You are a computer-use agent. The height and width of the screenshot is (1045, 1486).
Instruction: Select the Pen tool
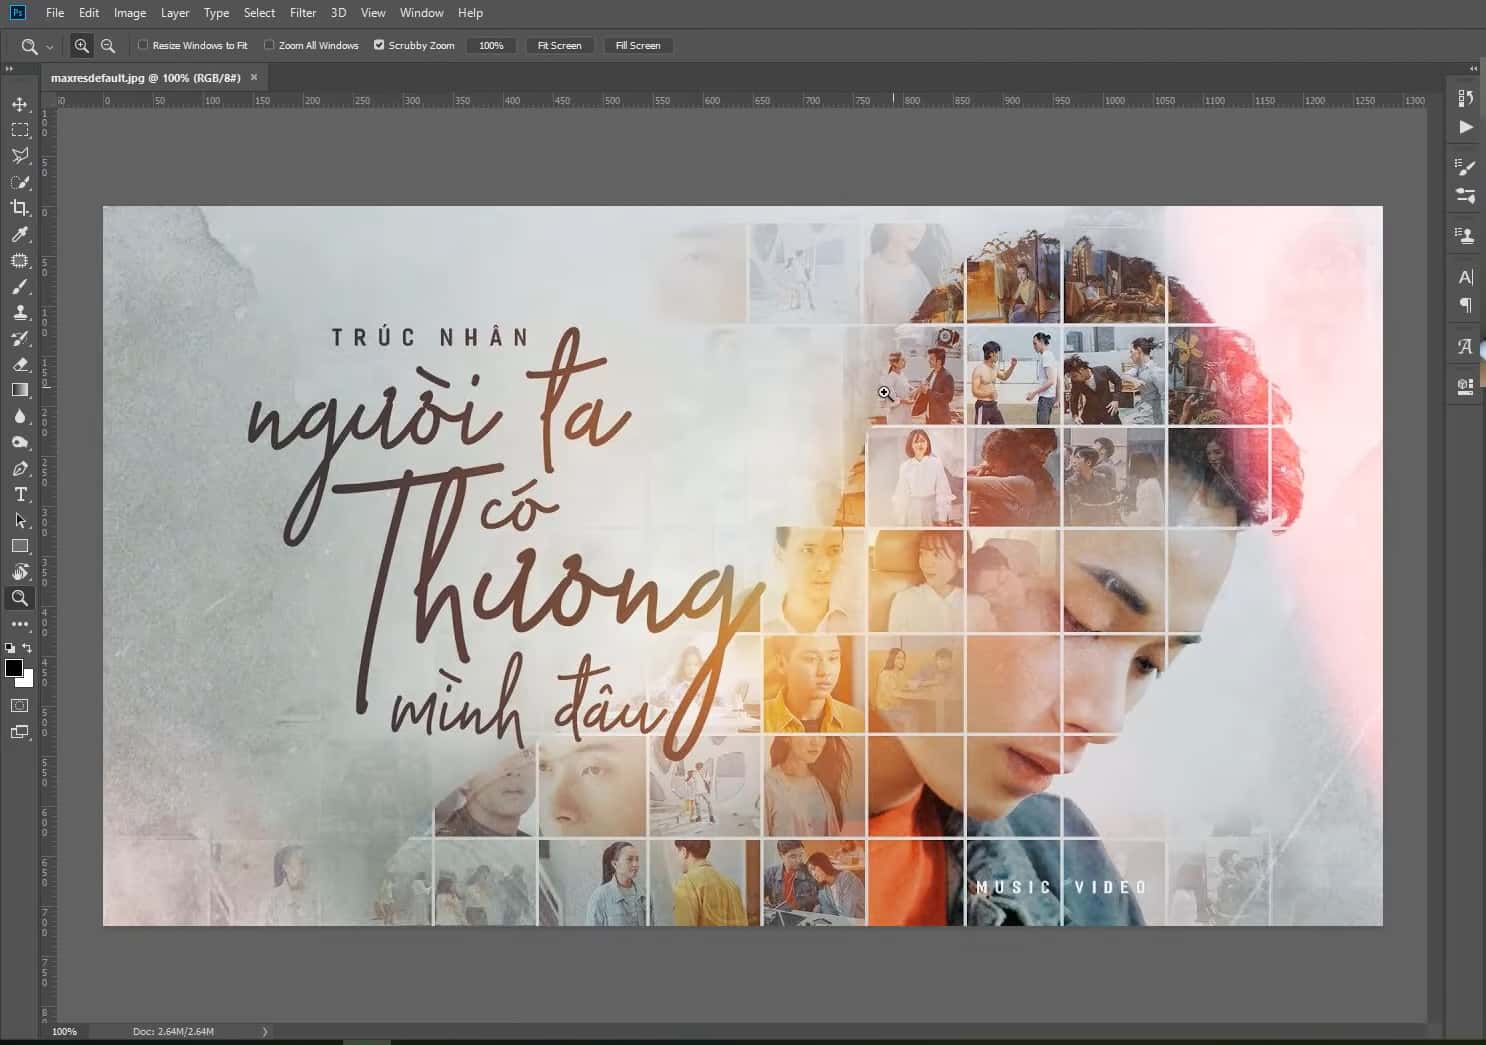[x=20, y=468]
